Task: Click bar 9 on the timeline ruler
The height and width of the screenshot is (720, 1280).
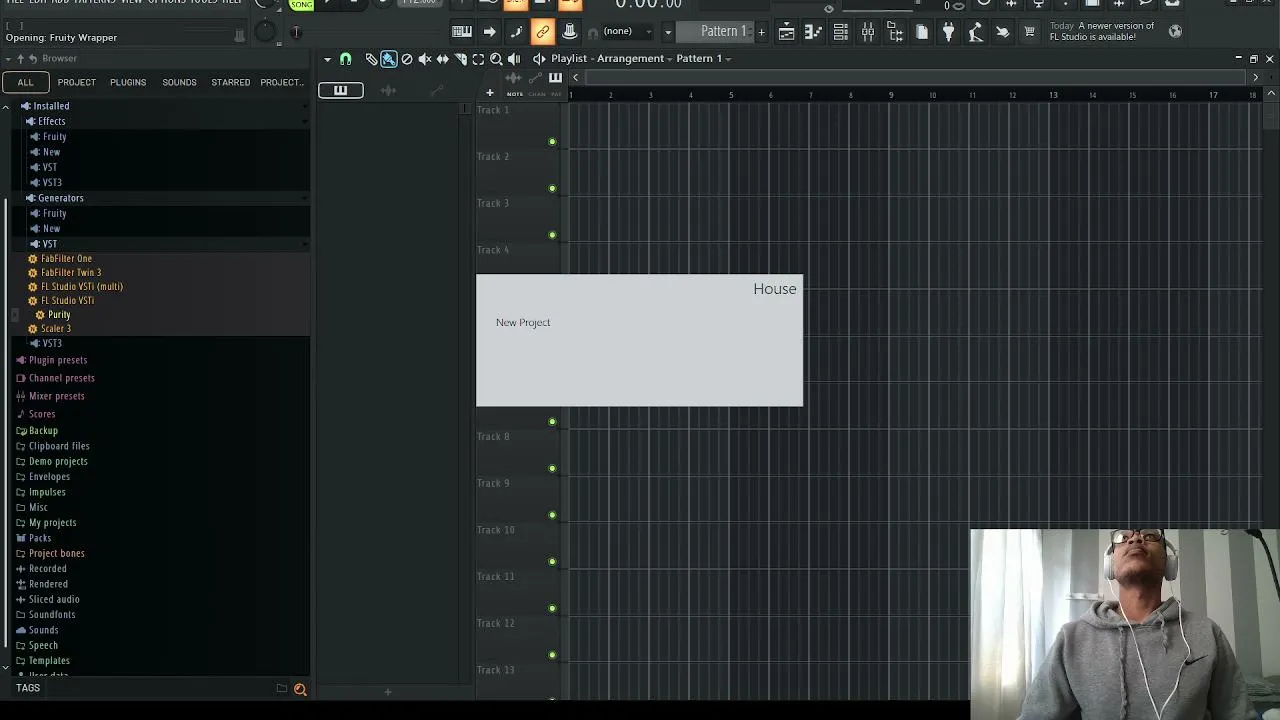Action: pyautogui.click(x=891, y=95)
